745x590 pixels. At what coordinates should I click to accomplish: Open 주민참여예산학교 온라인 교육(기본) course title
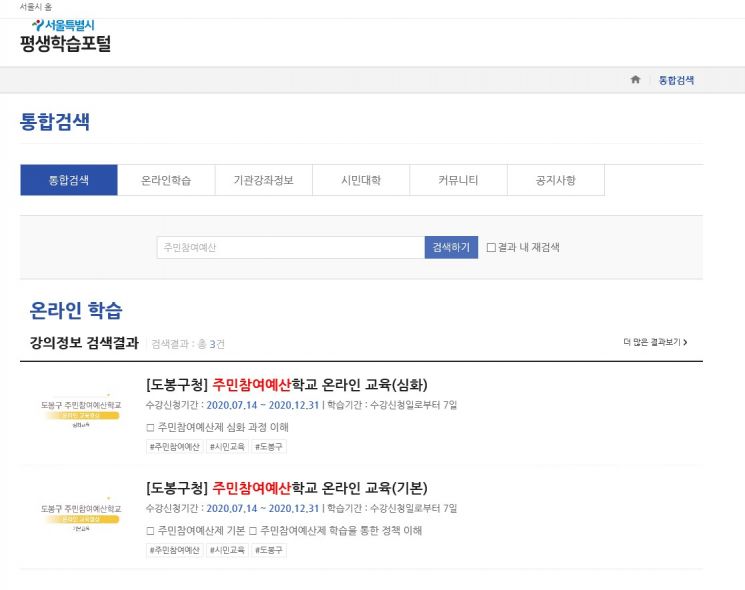287,488
